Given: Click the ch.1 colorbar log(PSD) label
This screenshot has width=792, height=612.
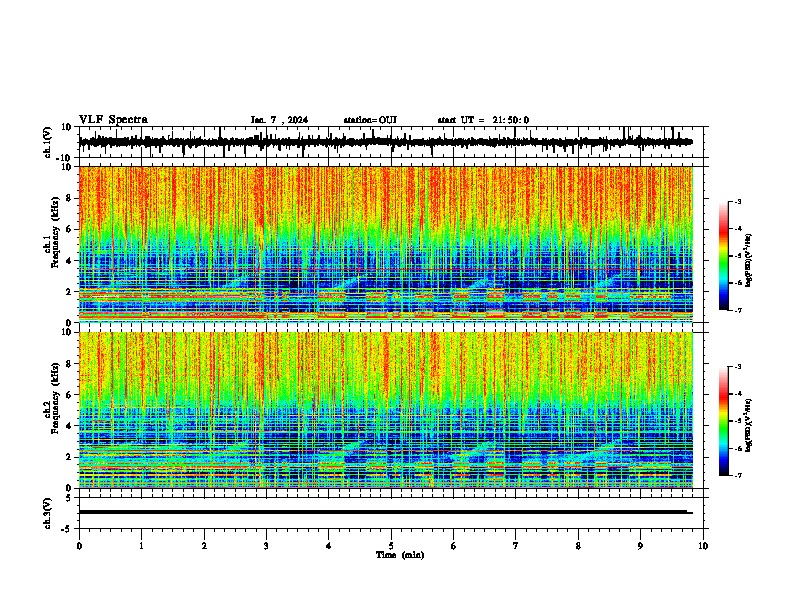Looking at the screenshot, I should coord(749,261).
